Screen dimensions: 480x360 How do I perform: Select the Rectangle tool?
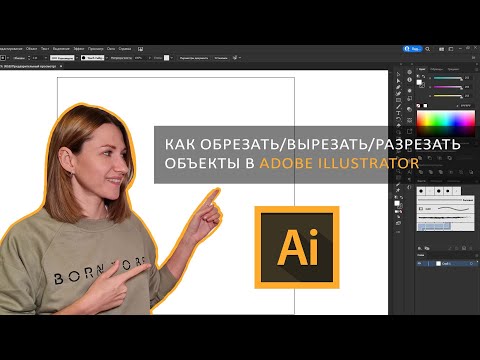coord(398,100)
